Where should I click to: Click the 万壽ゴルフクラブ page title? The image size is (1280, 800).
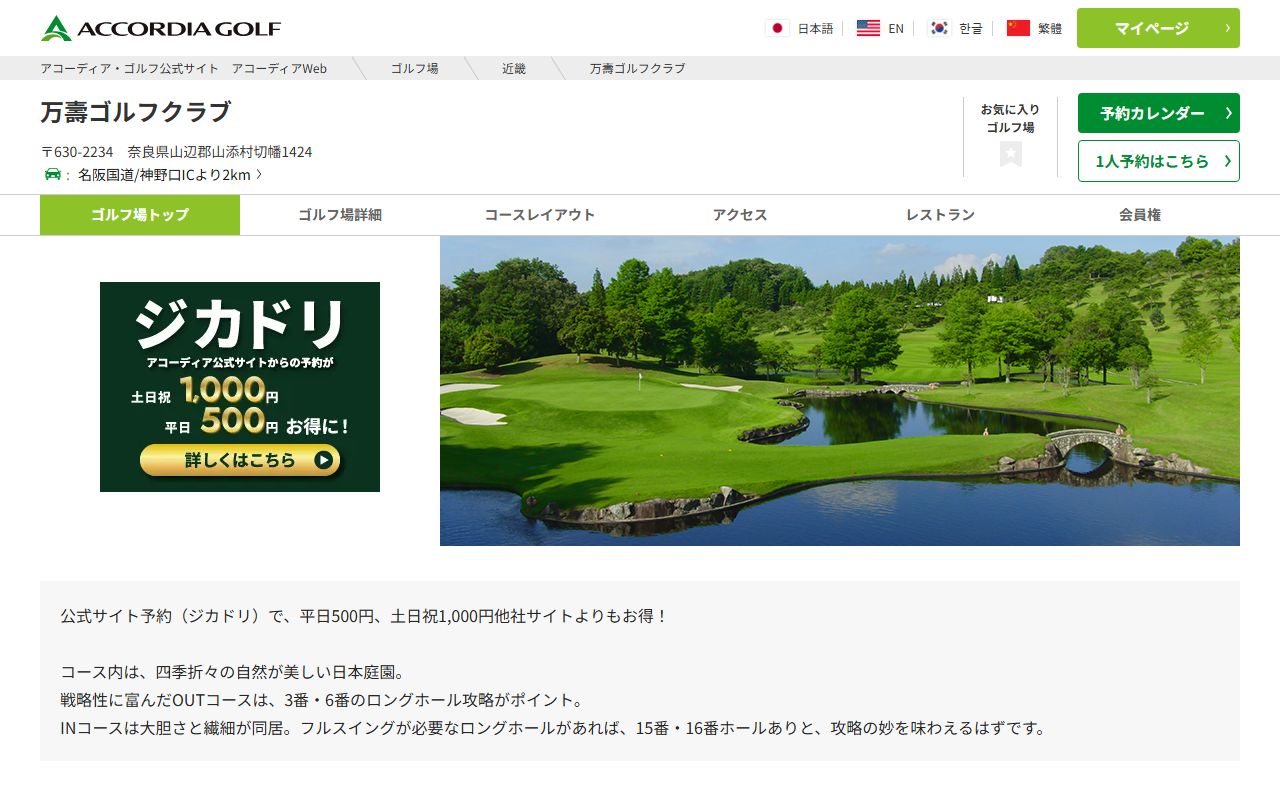[136, 112]
